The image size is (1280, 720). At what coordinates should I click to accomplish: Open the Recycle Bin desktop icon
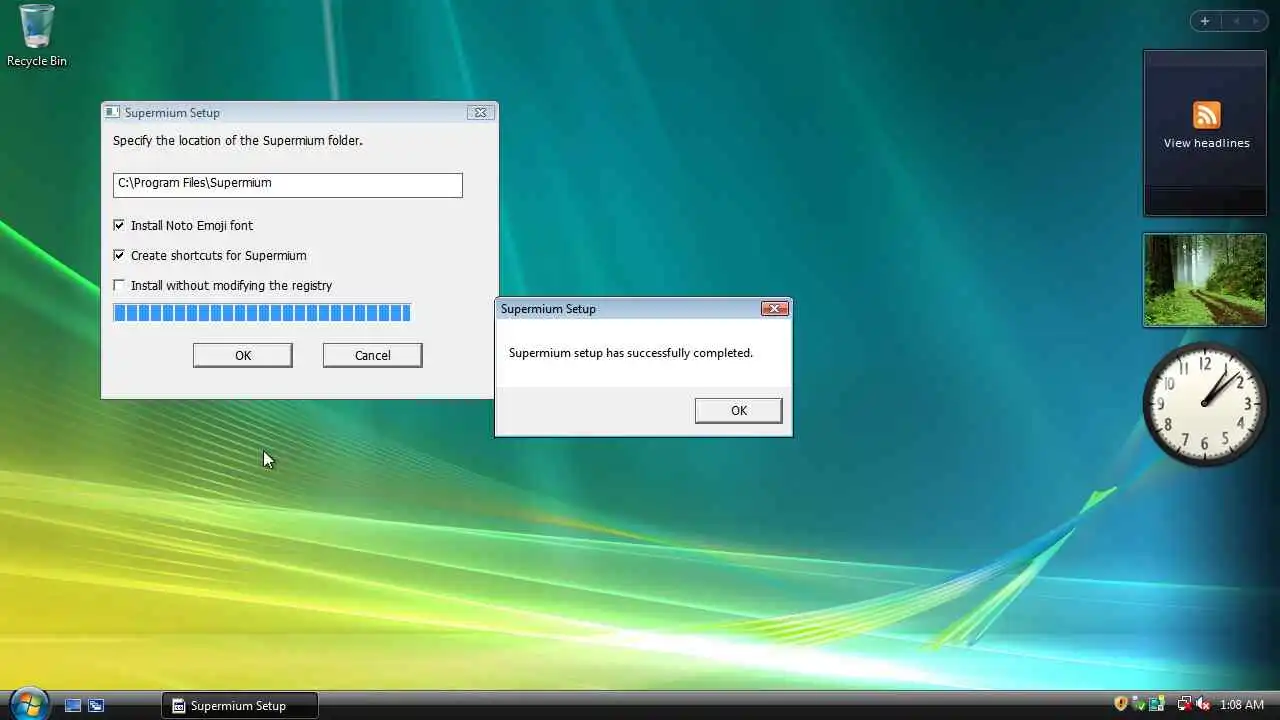[x=36, y=36]
